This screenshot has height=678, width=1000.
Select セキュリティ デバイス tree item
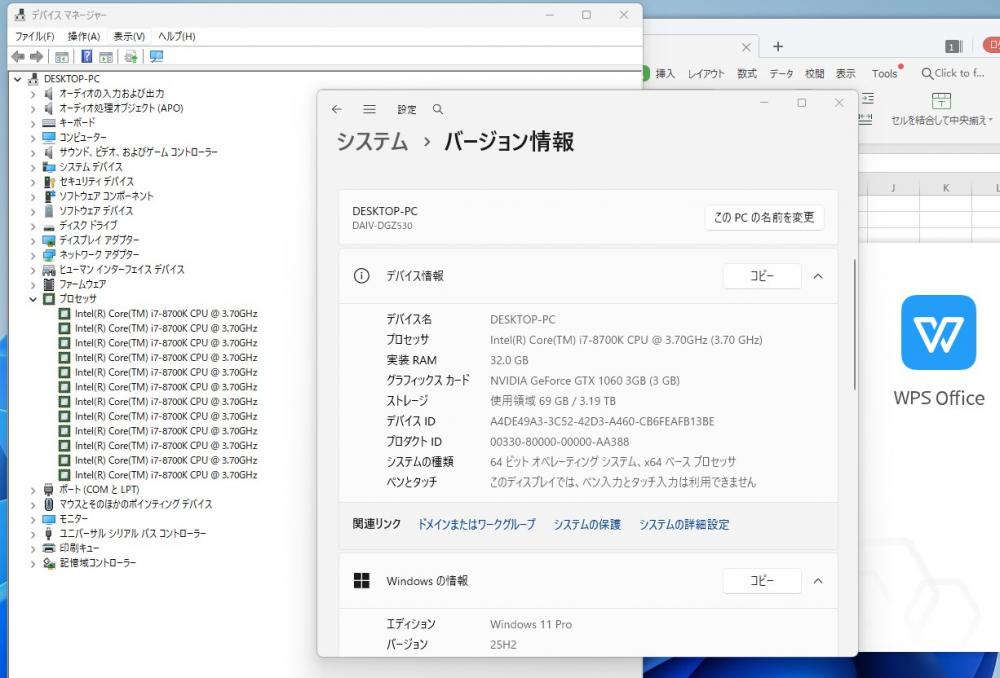click(x=89, y=182)
